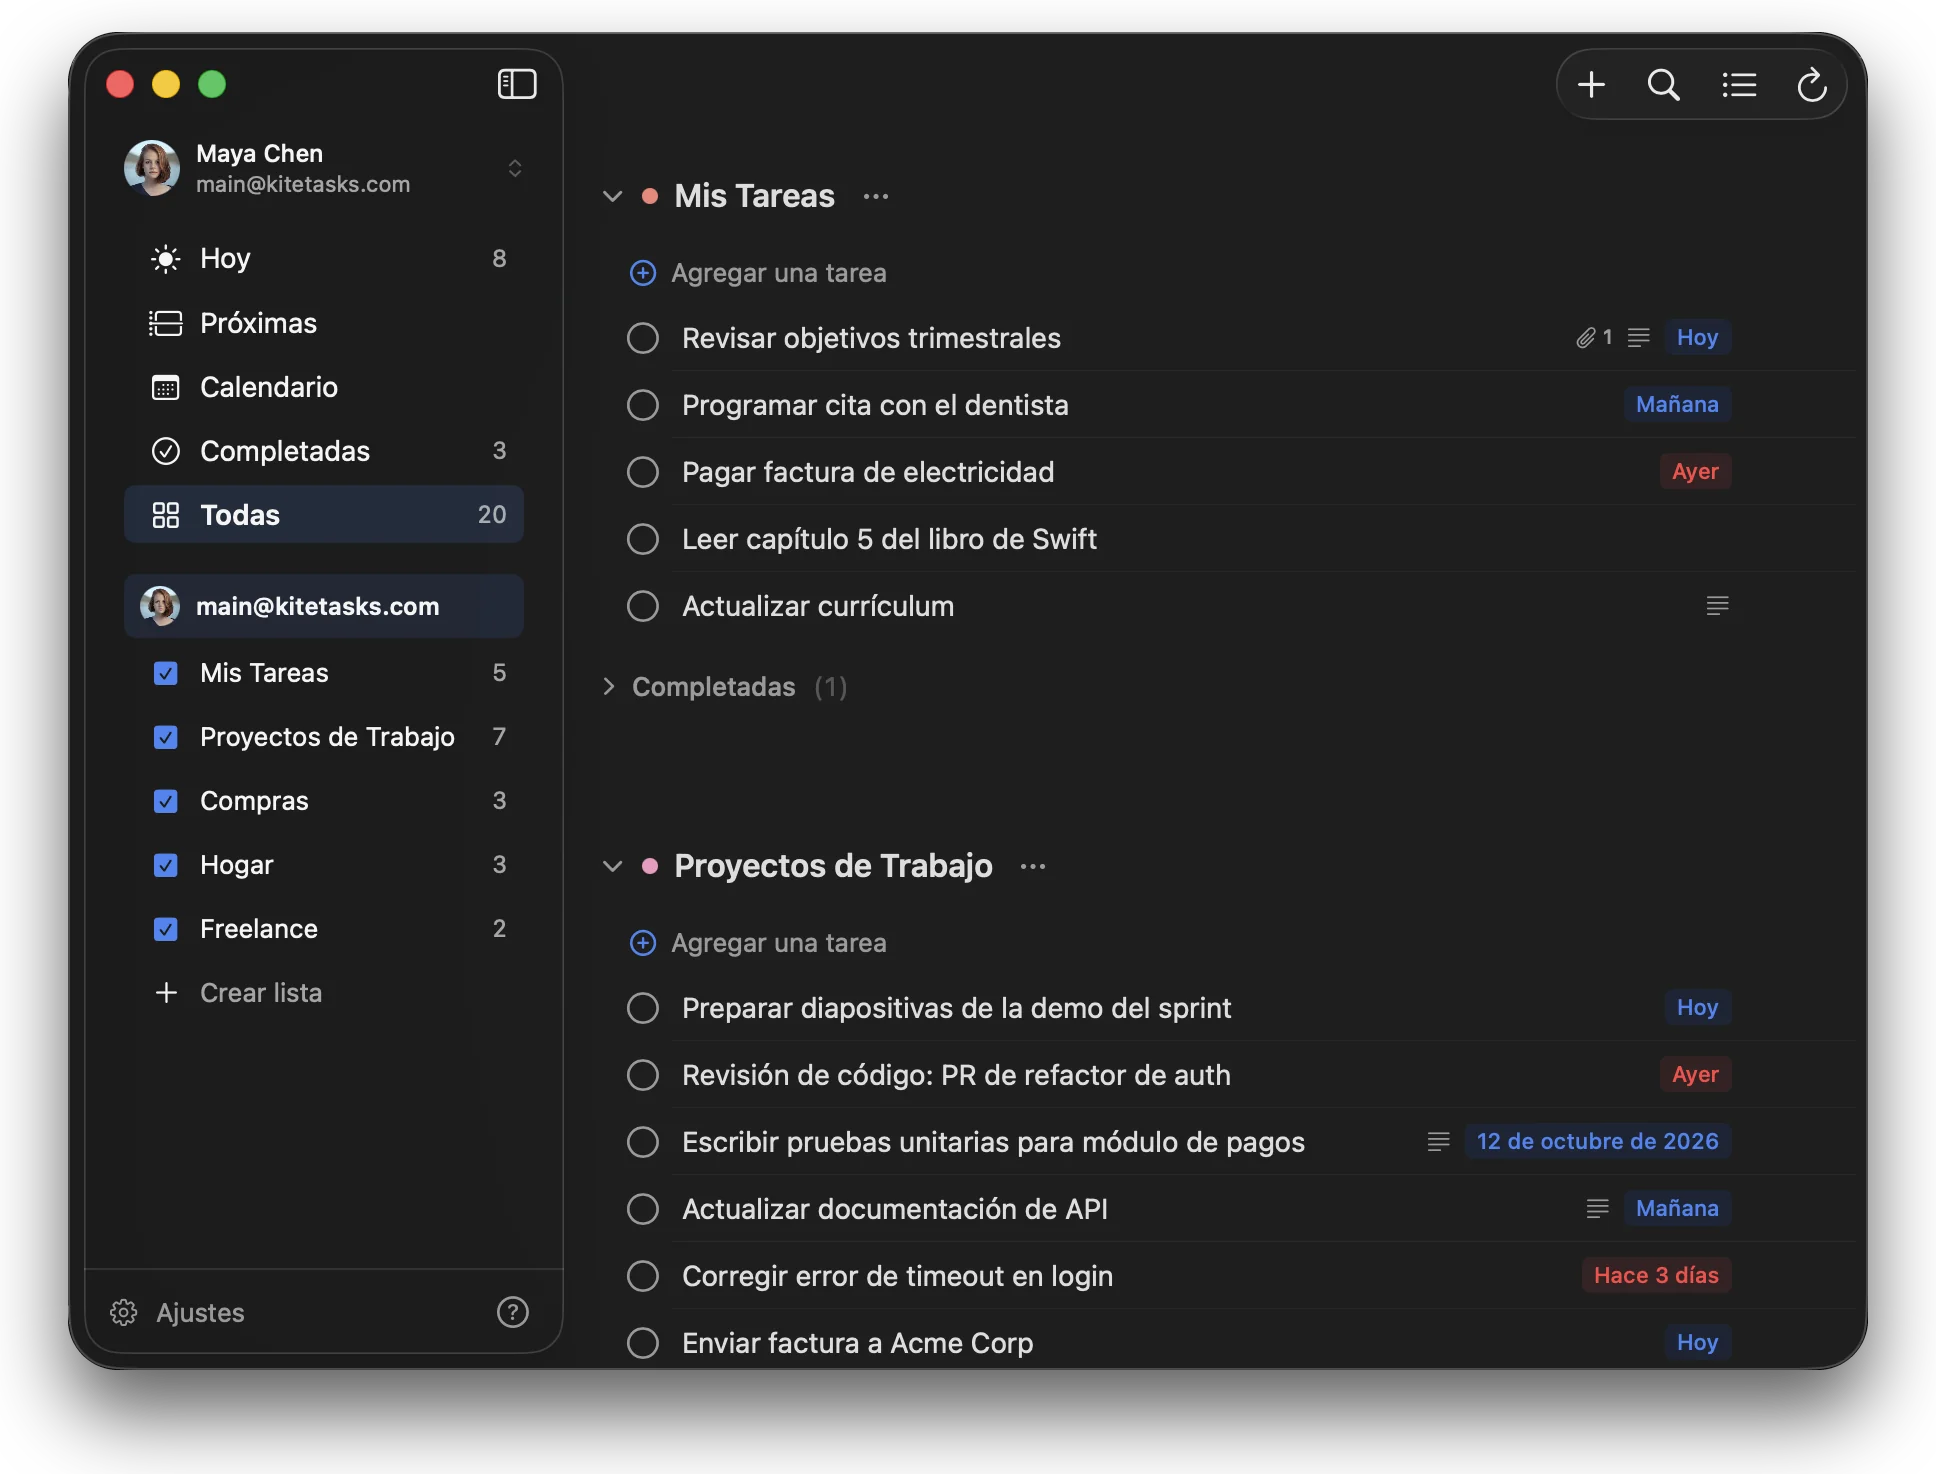1936x1474 pixels.
Task: Open account switcher arrows next to Maya Chen
Action: (515, 168)
